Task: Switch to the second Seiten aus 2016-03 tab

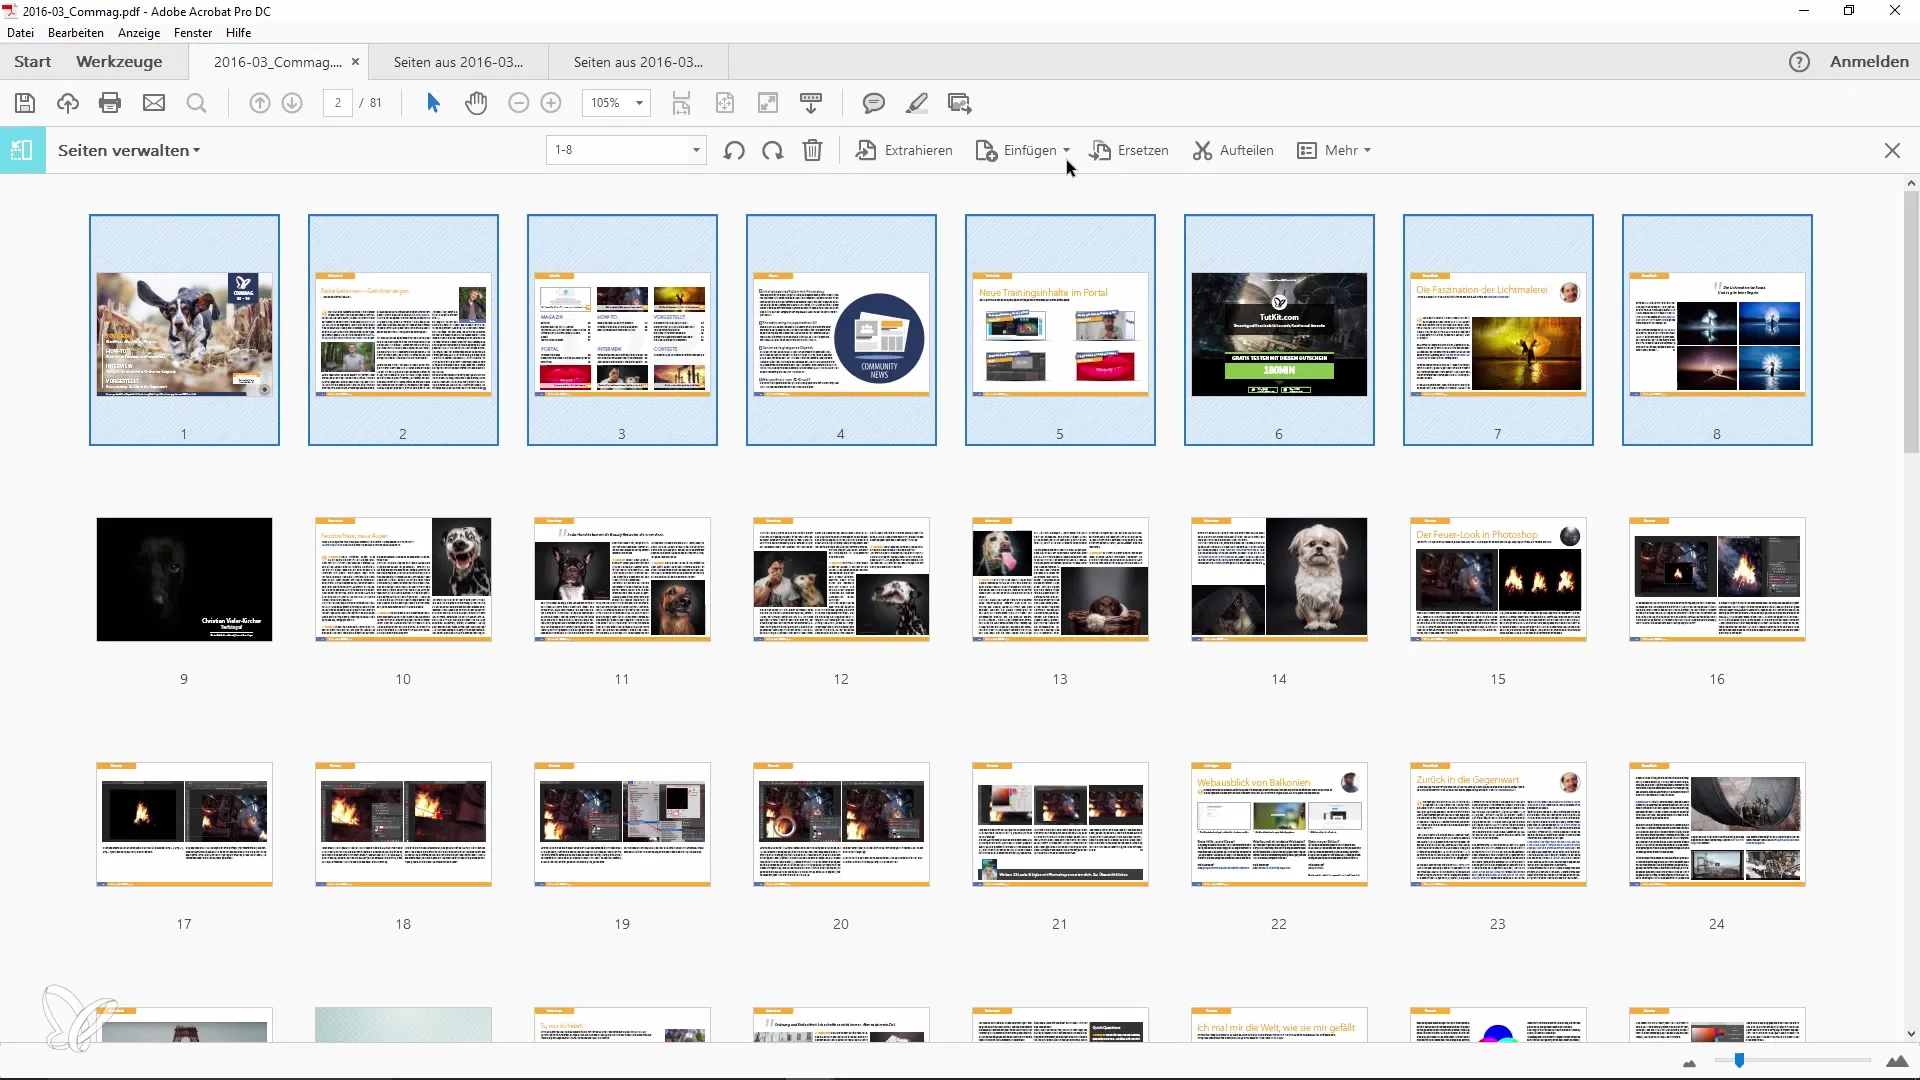Action: 638,62
